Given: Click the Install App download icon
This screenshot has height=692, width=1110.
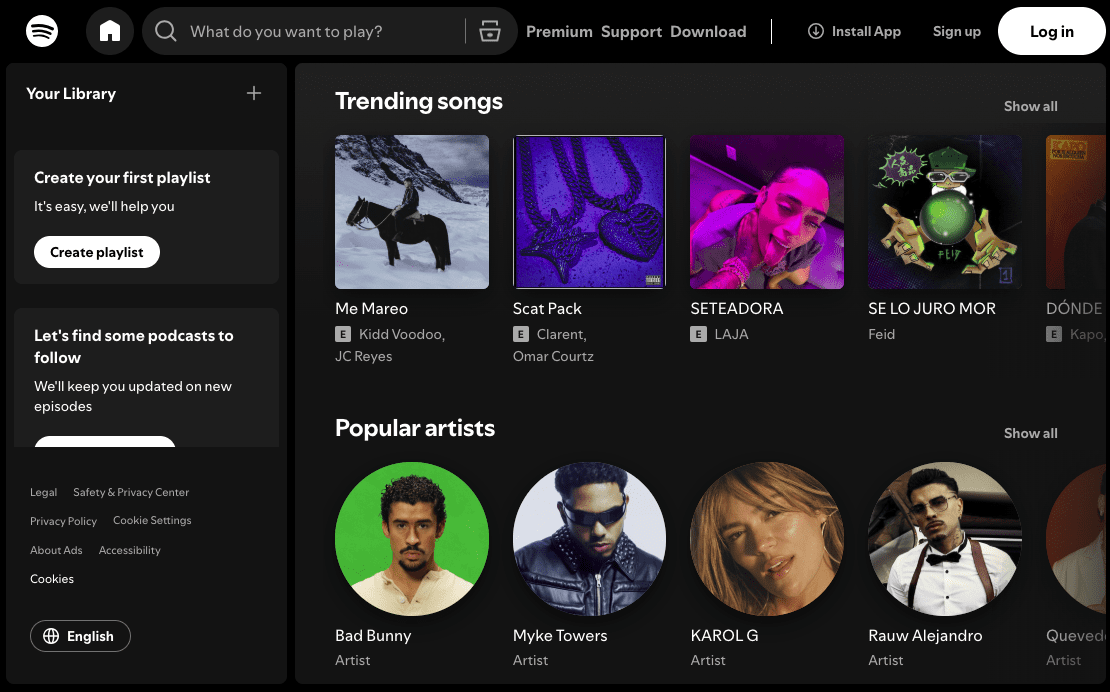Looking at the screenshot, I should [816, 31].
